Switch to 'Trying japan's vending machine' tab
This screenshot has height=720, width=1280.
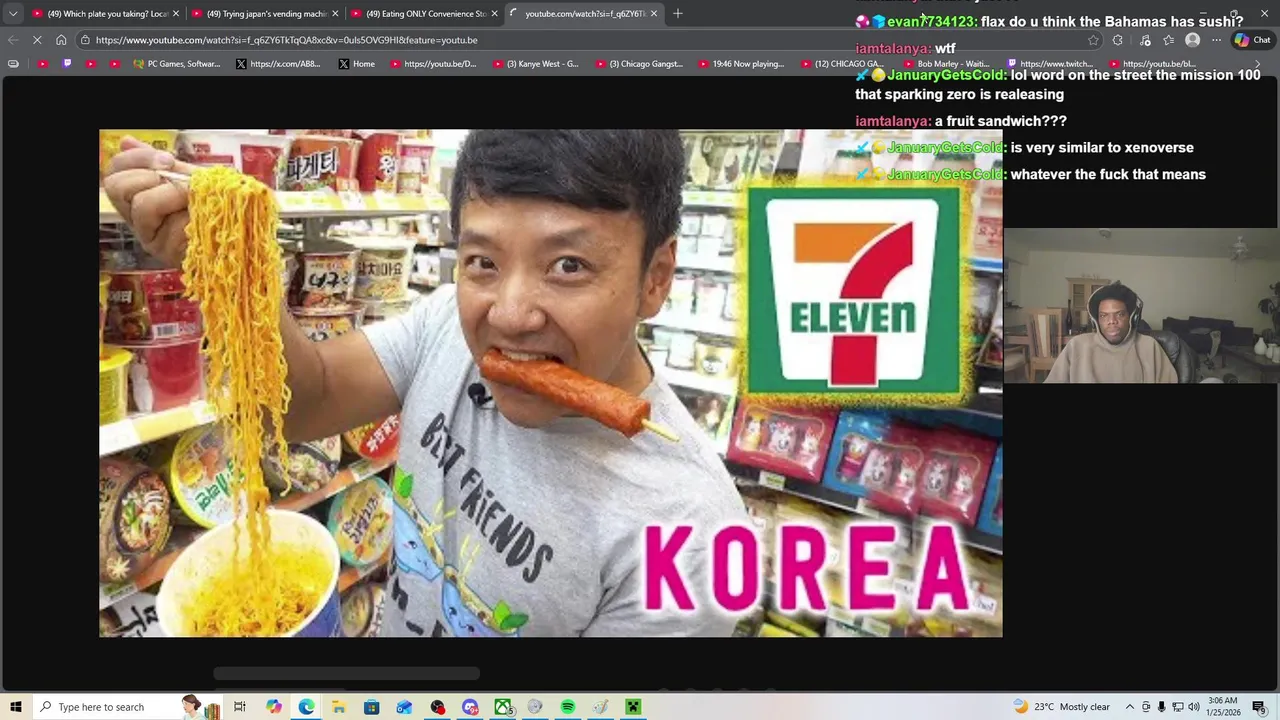point(264,13)
